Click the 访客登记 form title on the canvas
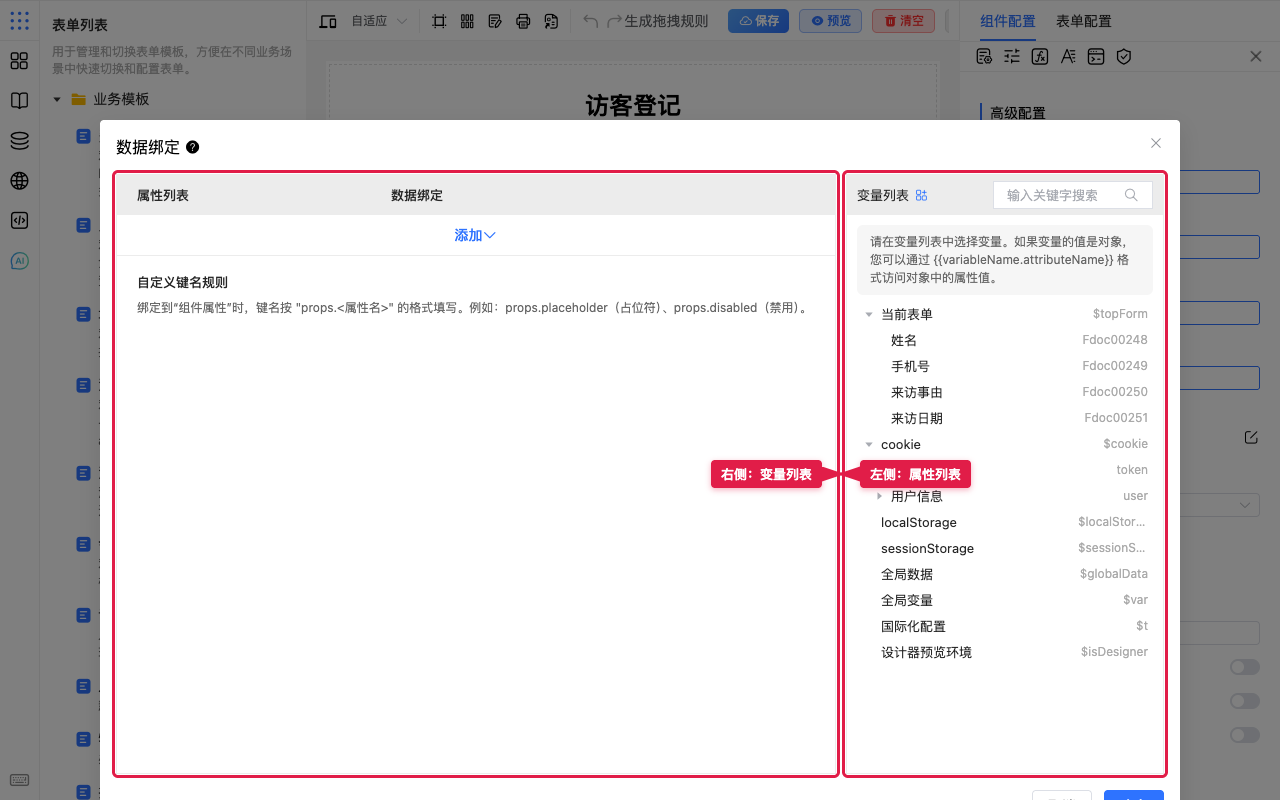 tap(633, 105)
